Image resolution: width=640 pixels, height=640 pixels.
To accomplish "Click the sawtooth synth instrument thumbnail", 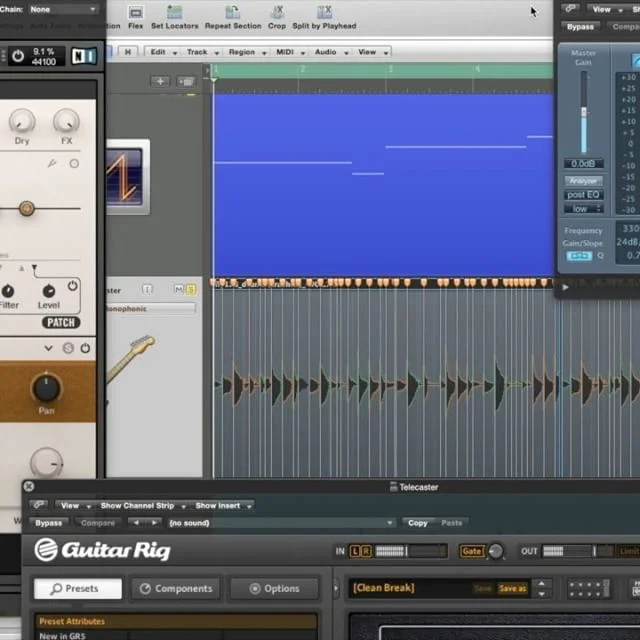I will 128,177.
